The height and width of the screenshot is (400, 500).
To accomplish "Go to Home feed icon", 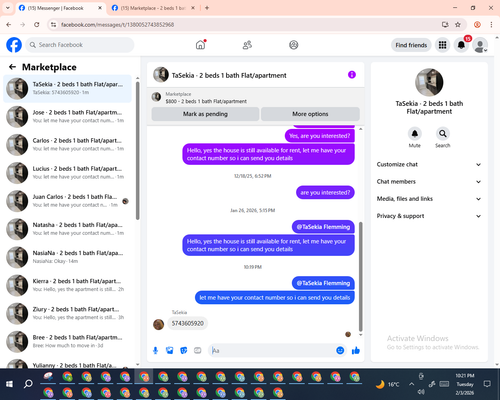I will coord(200,45).
